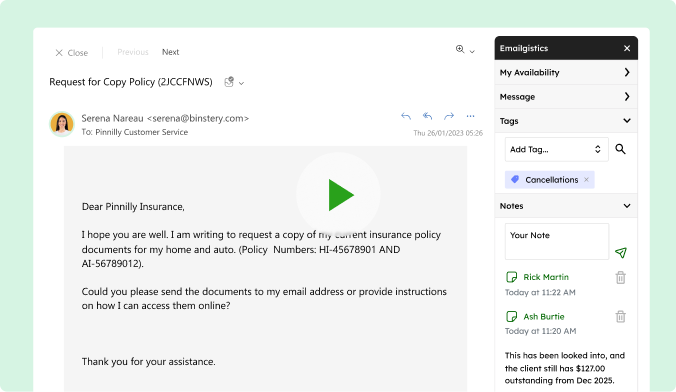Screen dimensions: 676x392
Task: Click the 'Dear Pinnilly Insurance,' greeting line
Action: (133, 207)
